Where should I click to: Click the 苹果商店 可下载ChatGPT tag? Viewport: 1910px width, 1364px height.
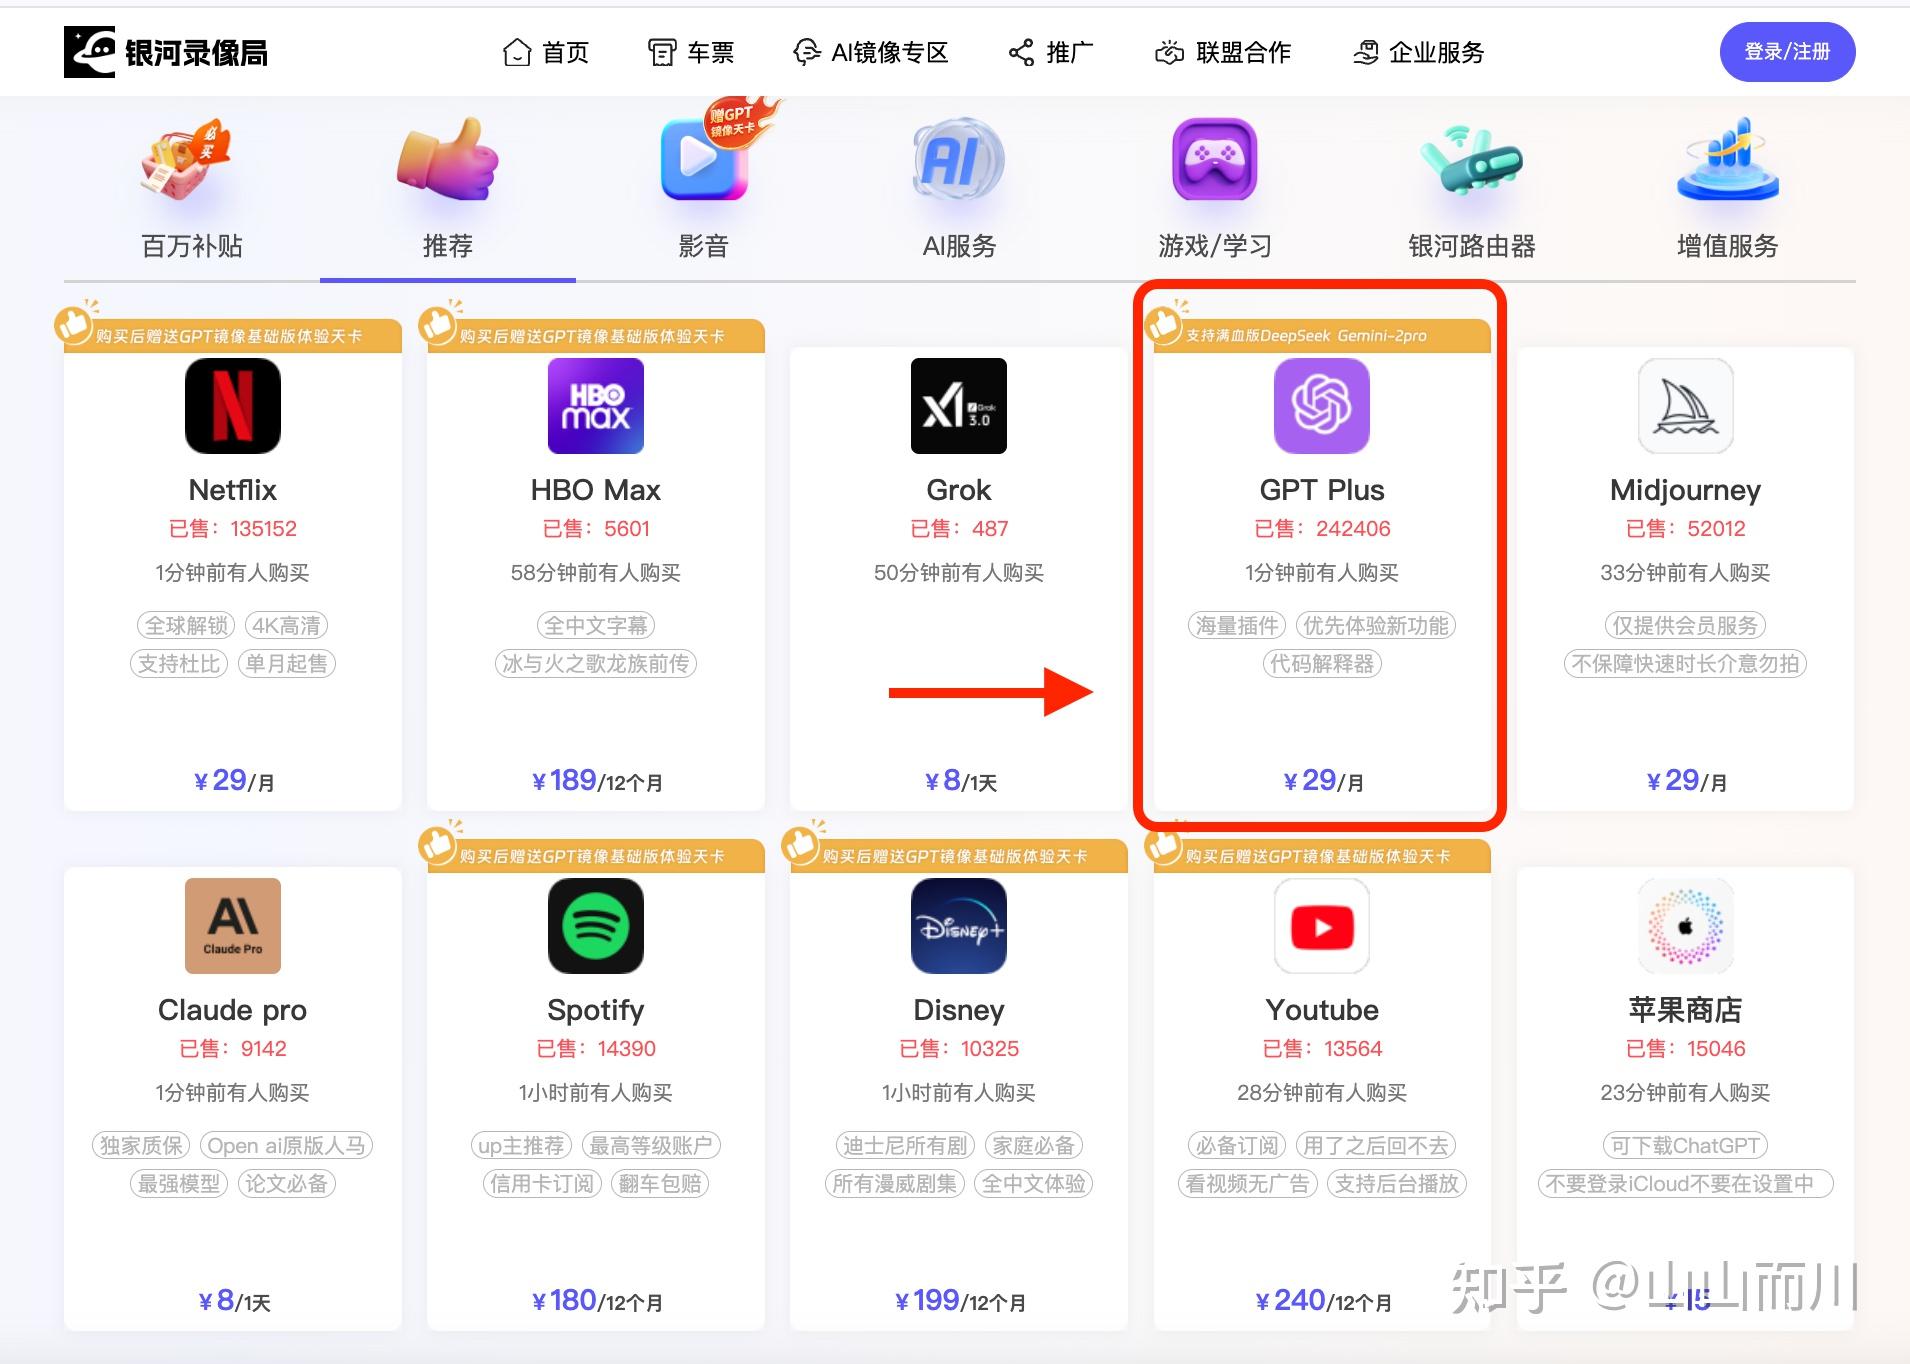point(1685,1146)
